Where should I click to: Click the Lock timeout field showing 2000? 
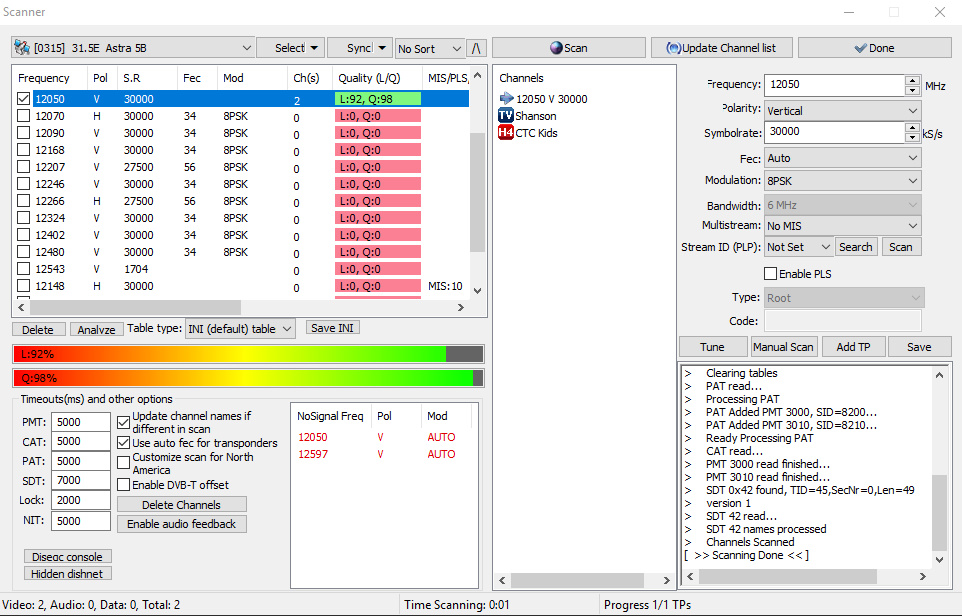[x=81, y=499]
